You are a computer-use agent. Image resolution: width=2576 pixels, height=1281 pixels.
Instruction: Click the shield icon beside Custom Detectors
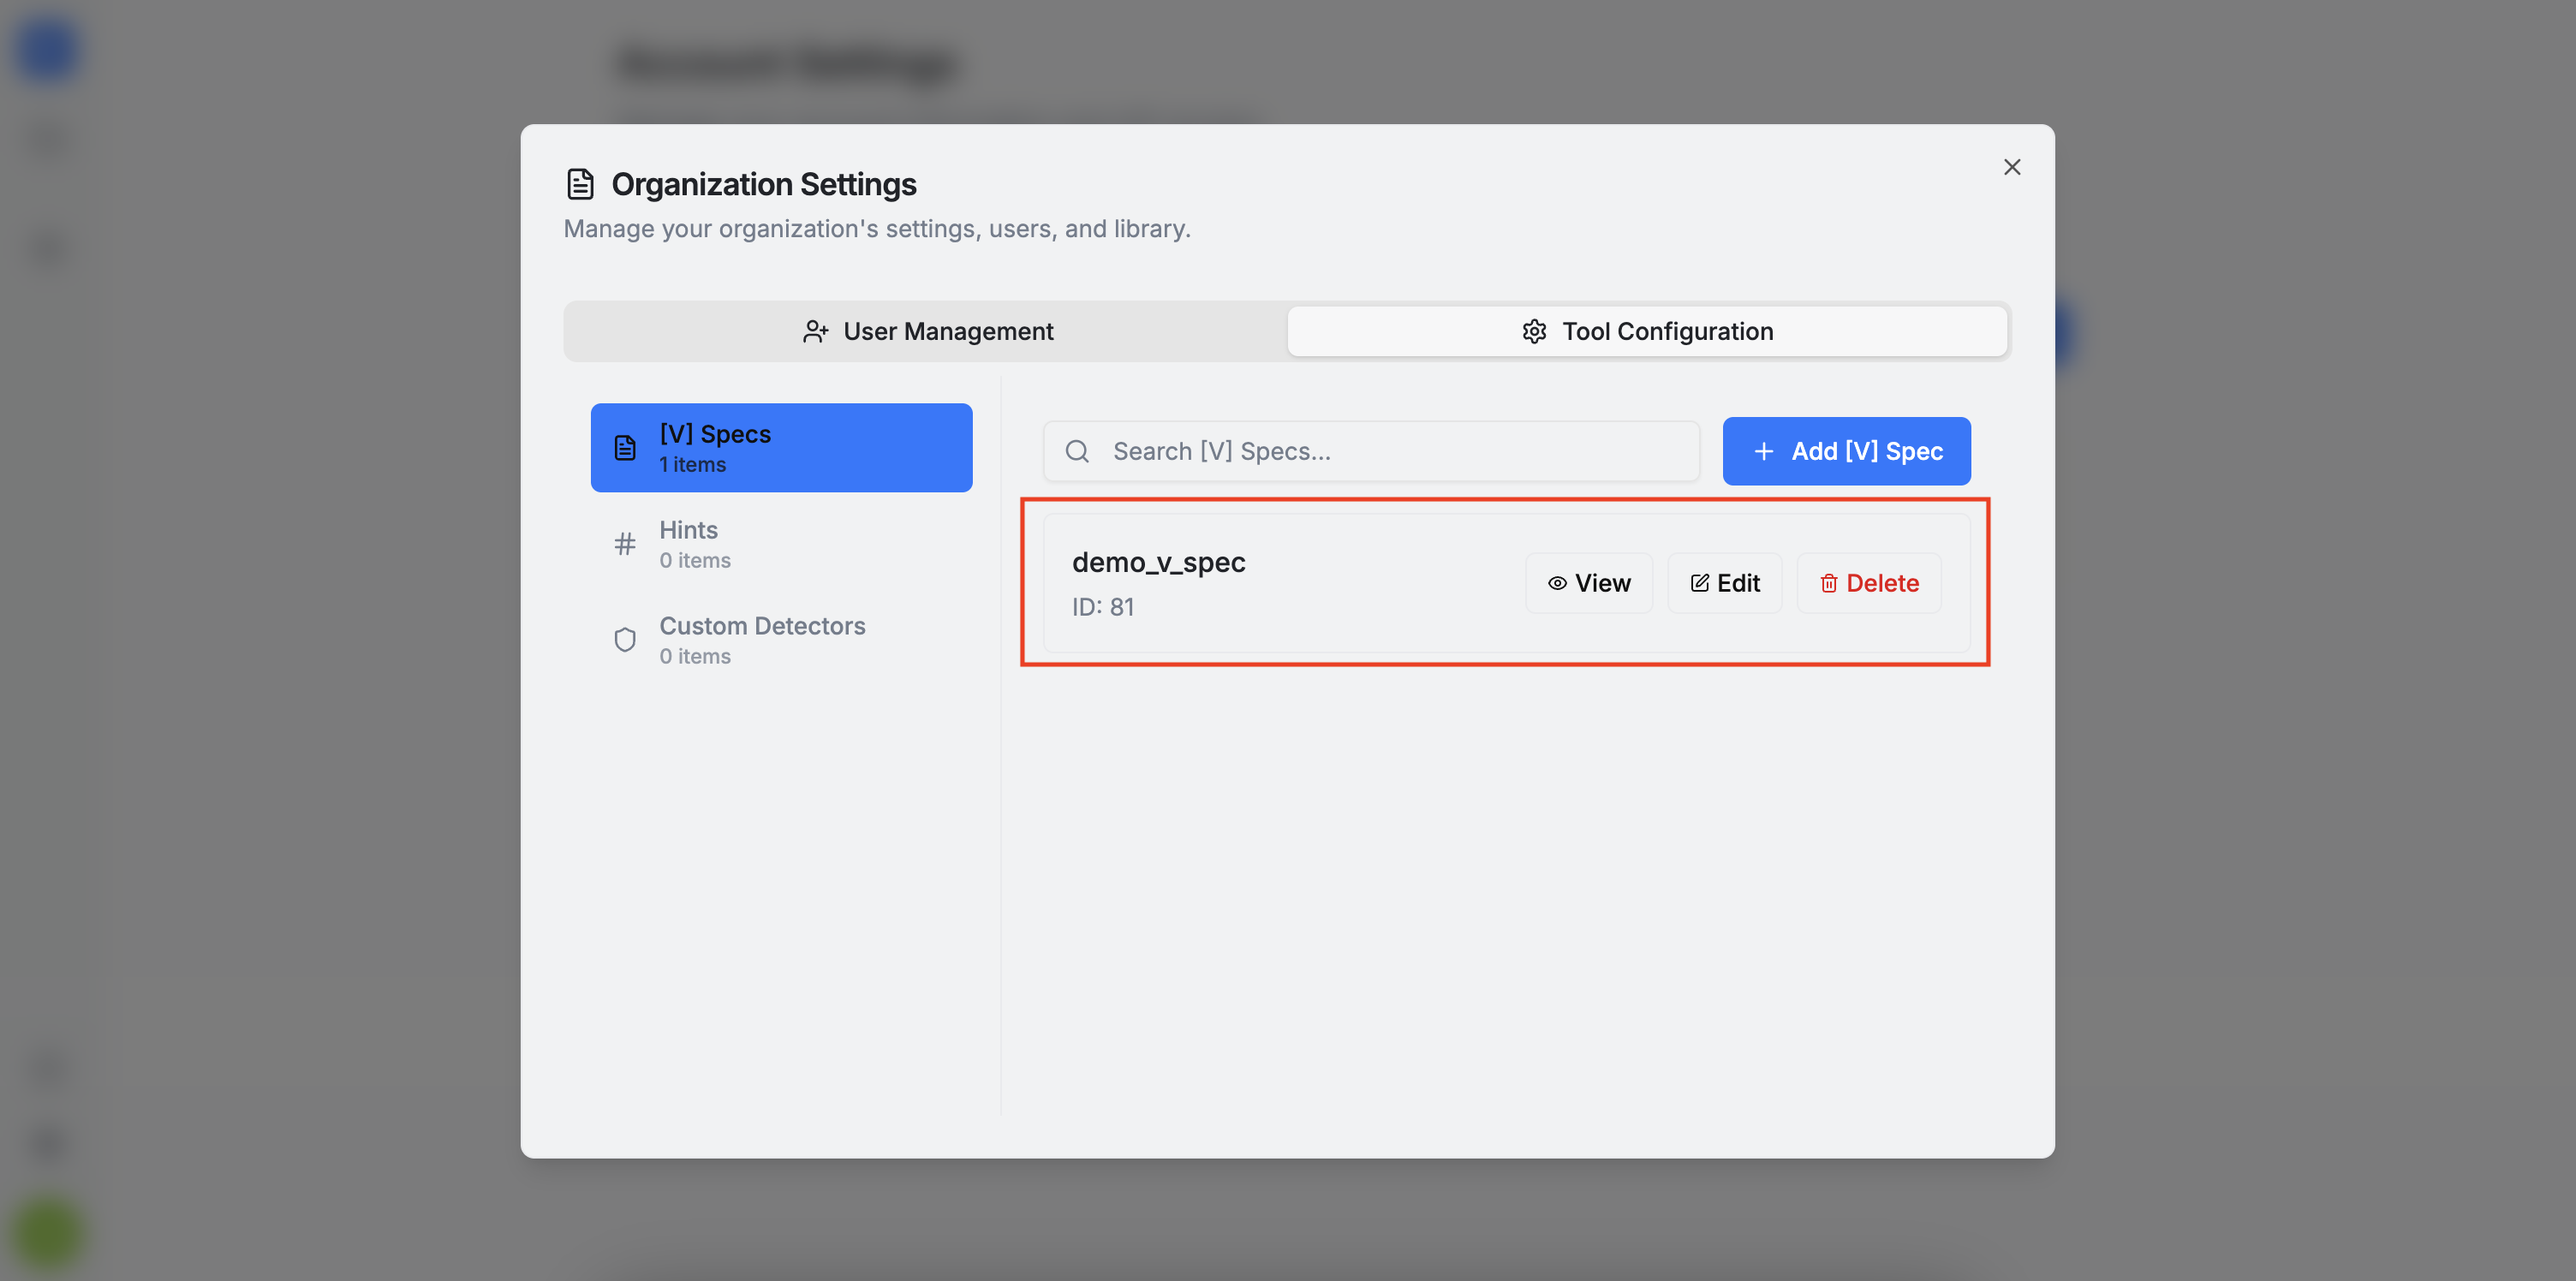click(624, 640)
